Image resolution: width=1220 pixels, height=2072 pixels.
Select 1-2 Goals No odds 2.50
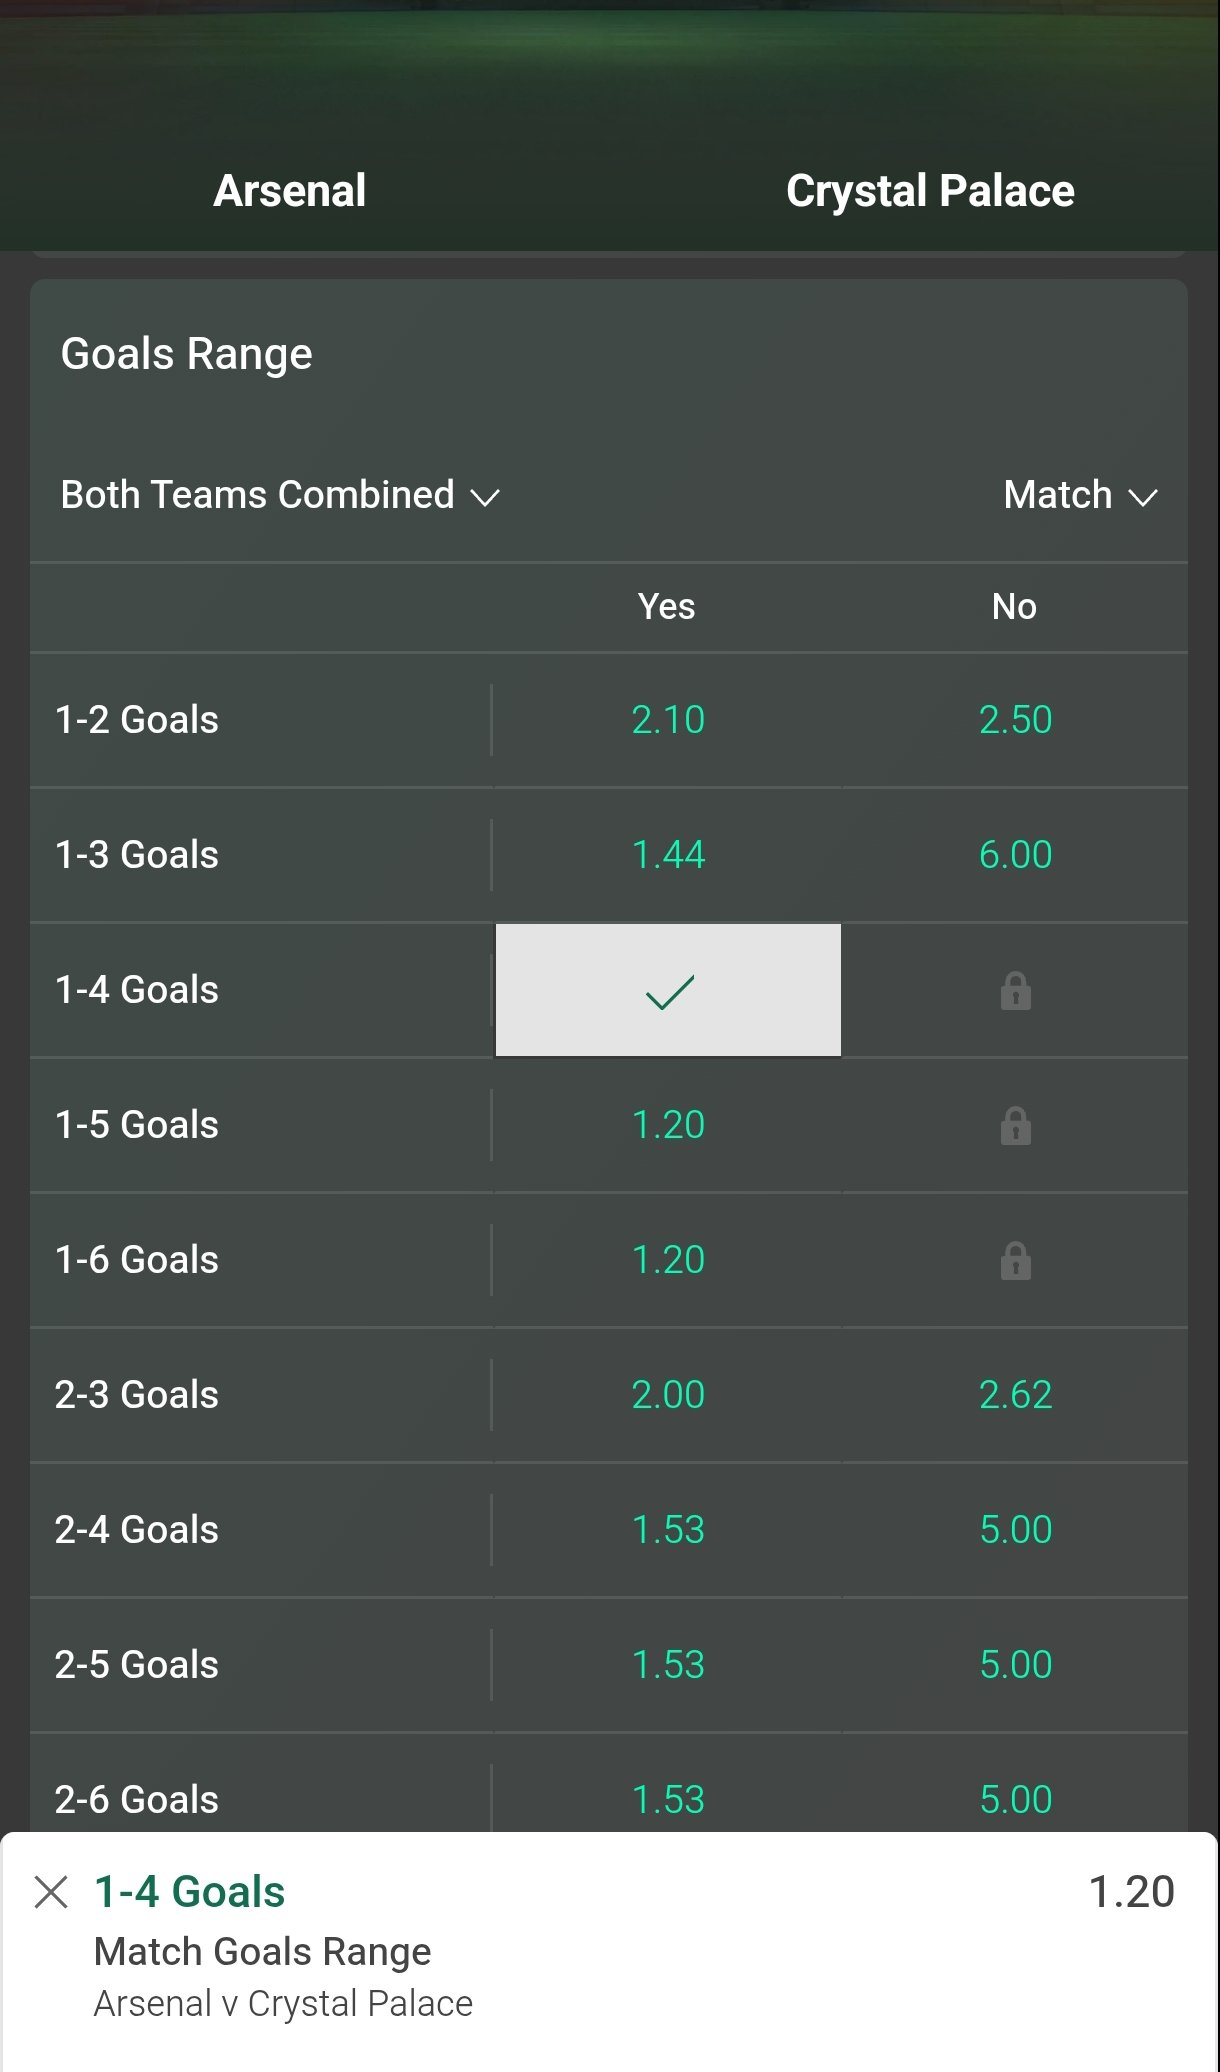click(x=1015, y=720)
